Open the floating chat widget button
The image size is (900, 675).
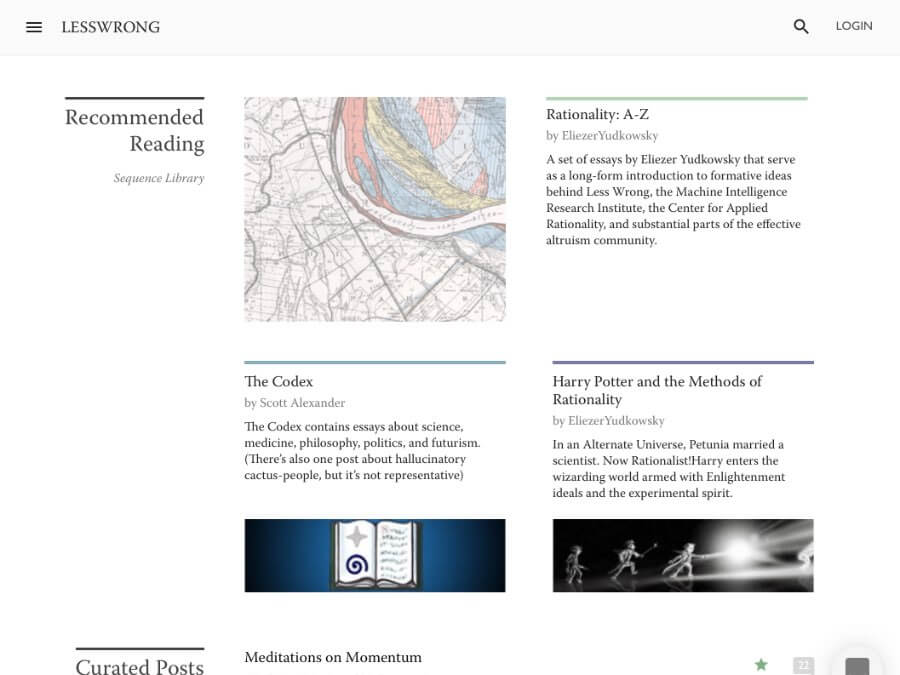pos(857,664)
